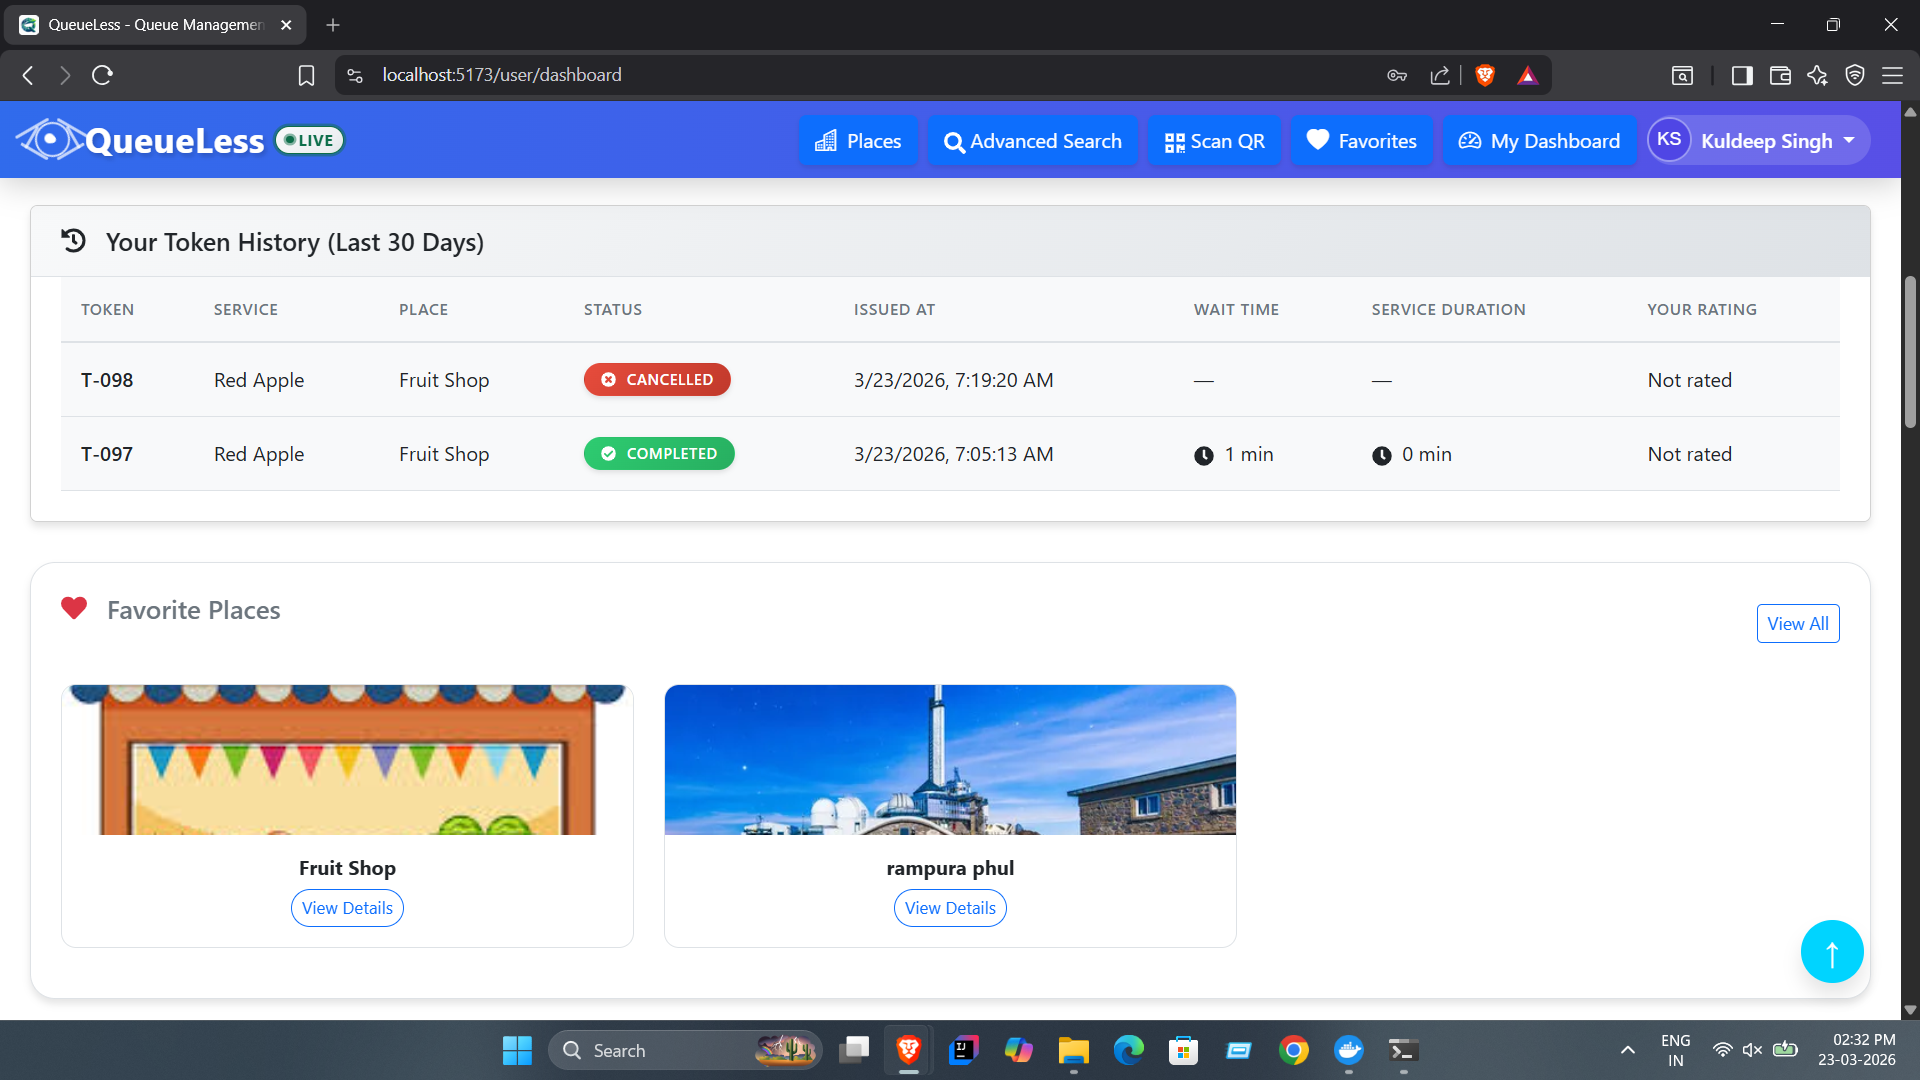Open the password key icon
The width and height of the screenshot is (1920, 1080).
click(x=1397, y=75)
